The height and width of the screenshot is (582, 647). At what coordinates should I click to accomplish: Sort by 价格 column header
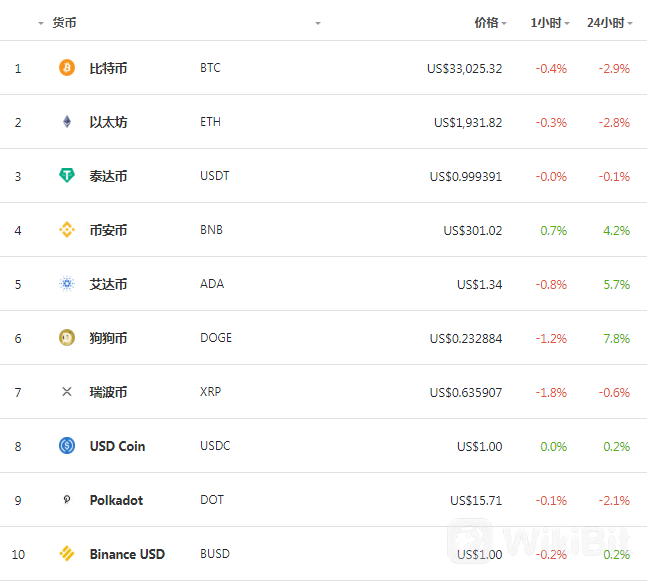pos(486,22)
